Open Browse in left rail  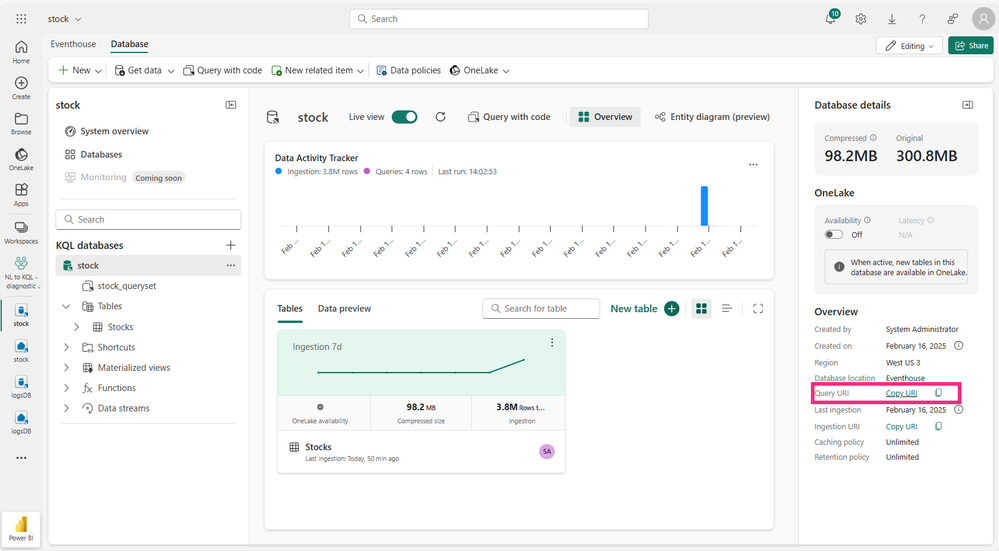click(x=21, y=124)
